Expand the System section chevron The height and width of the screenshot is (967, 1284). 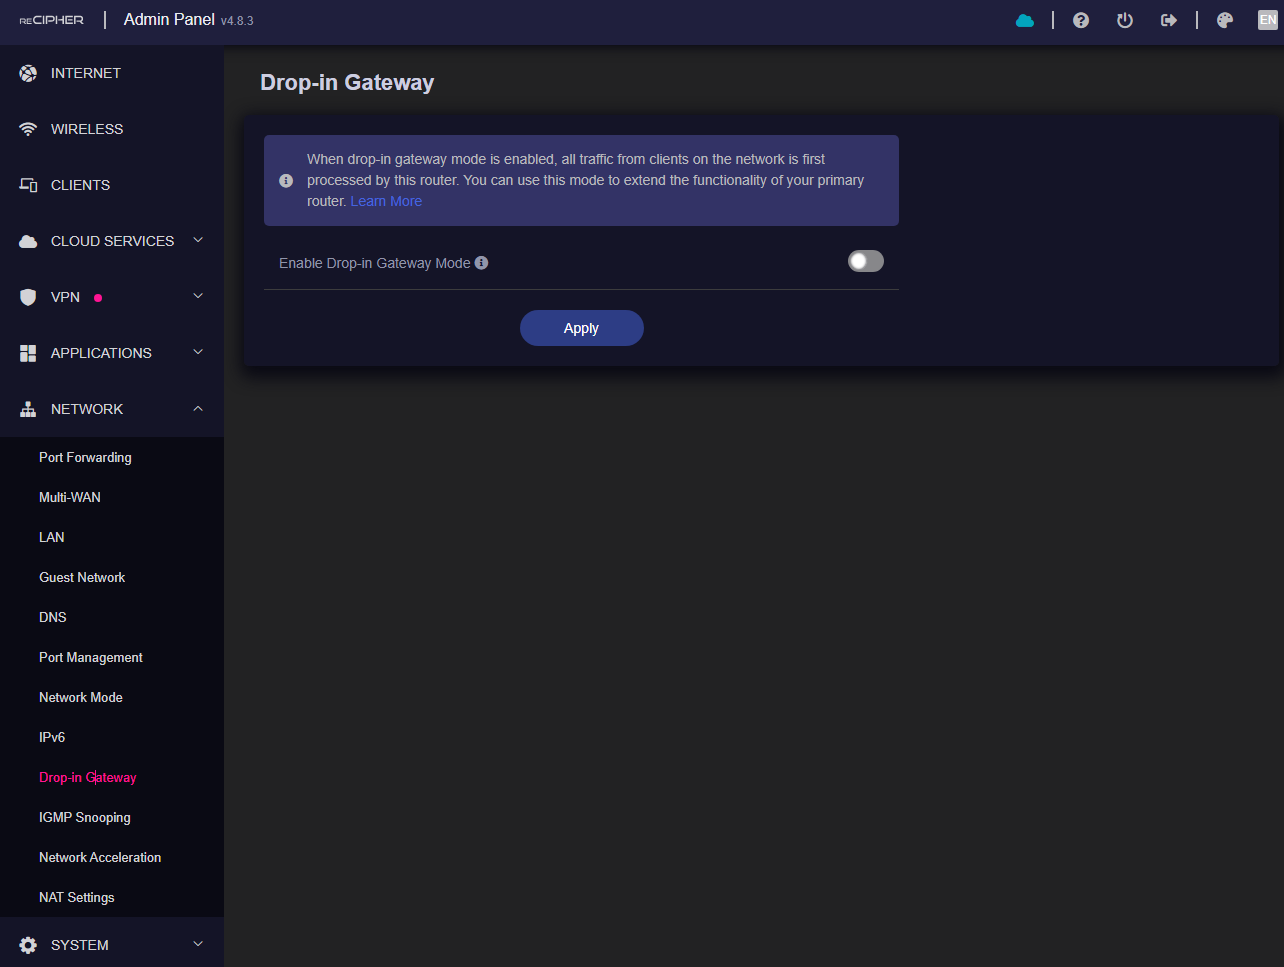click(198, 944)
